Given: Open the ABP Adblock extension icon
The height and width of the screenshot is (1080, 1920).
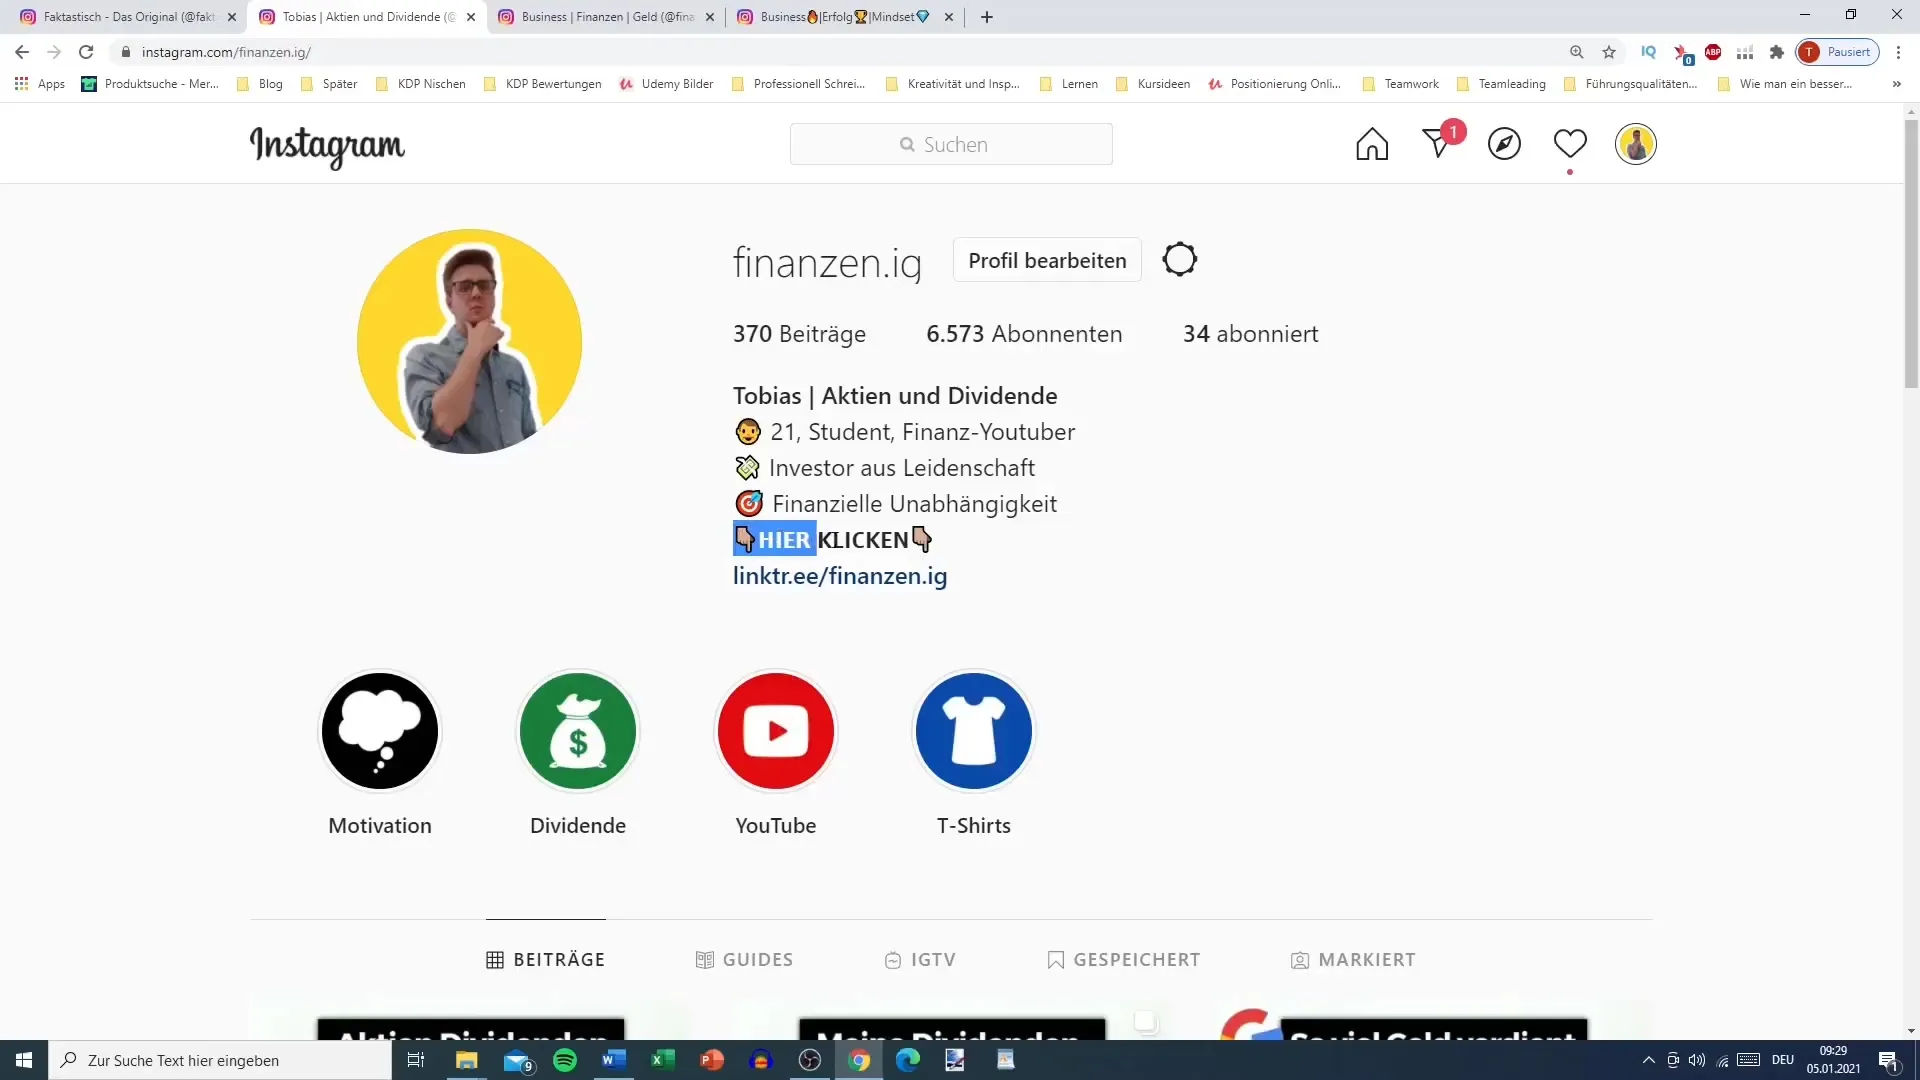Looking at the screenshot, I should click(1713, 52).
